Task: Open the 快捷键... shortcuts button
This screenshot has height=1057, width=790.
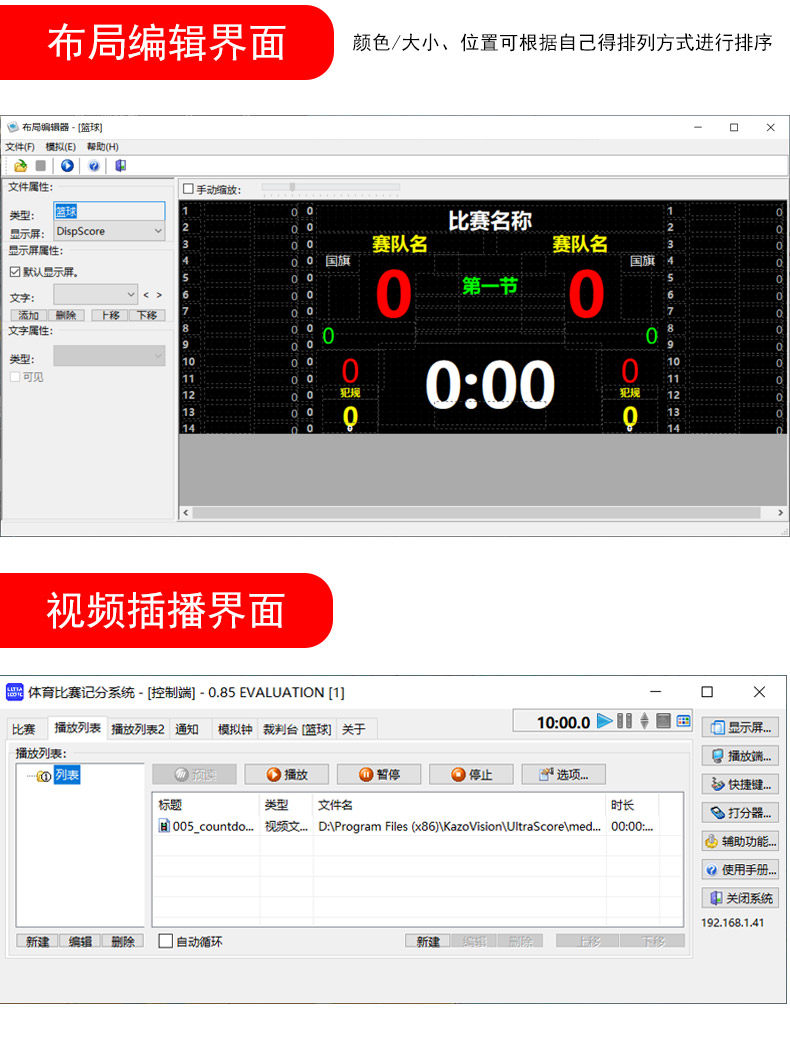Action: (740, 784)
